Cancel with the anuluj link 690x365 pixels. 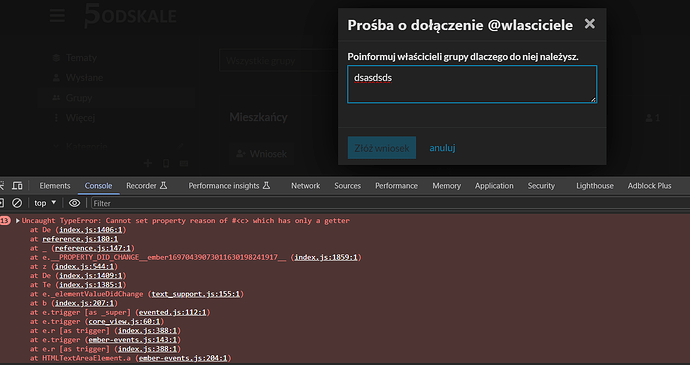(x=442, y=148)
